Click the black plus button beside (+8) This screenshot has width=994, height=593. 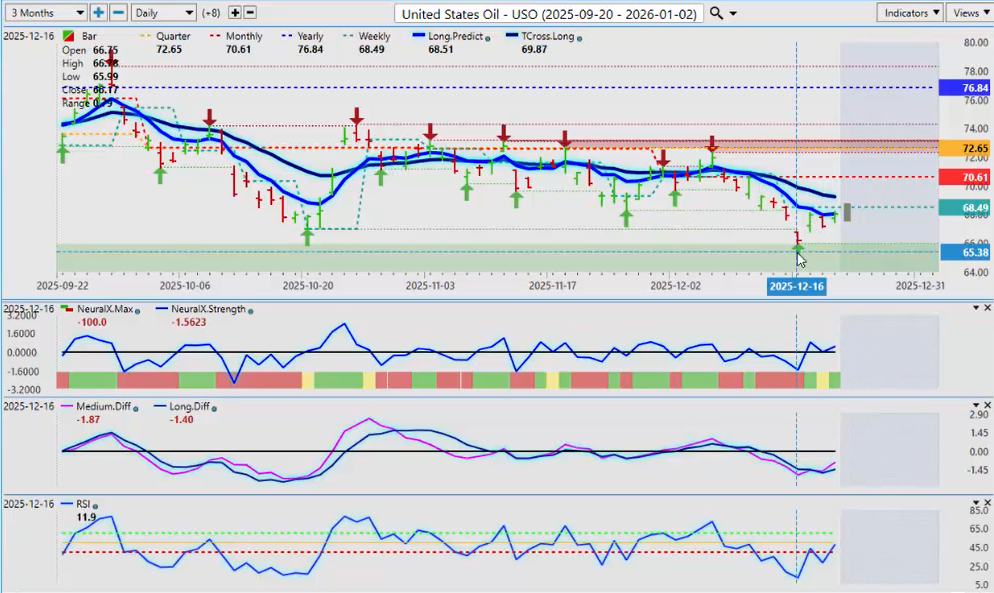pos(235,13)
